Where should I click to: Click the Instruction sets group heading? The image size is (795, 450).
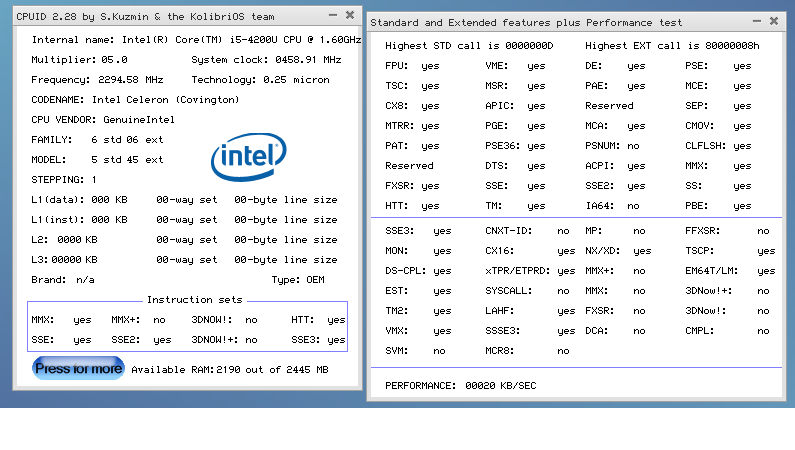tap(194, 300)
